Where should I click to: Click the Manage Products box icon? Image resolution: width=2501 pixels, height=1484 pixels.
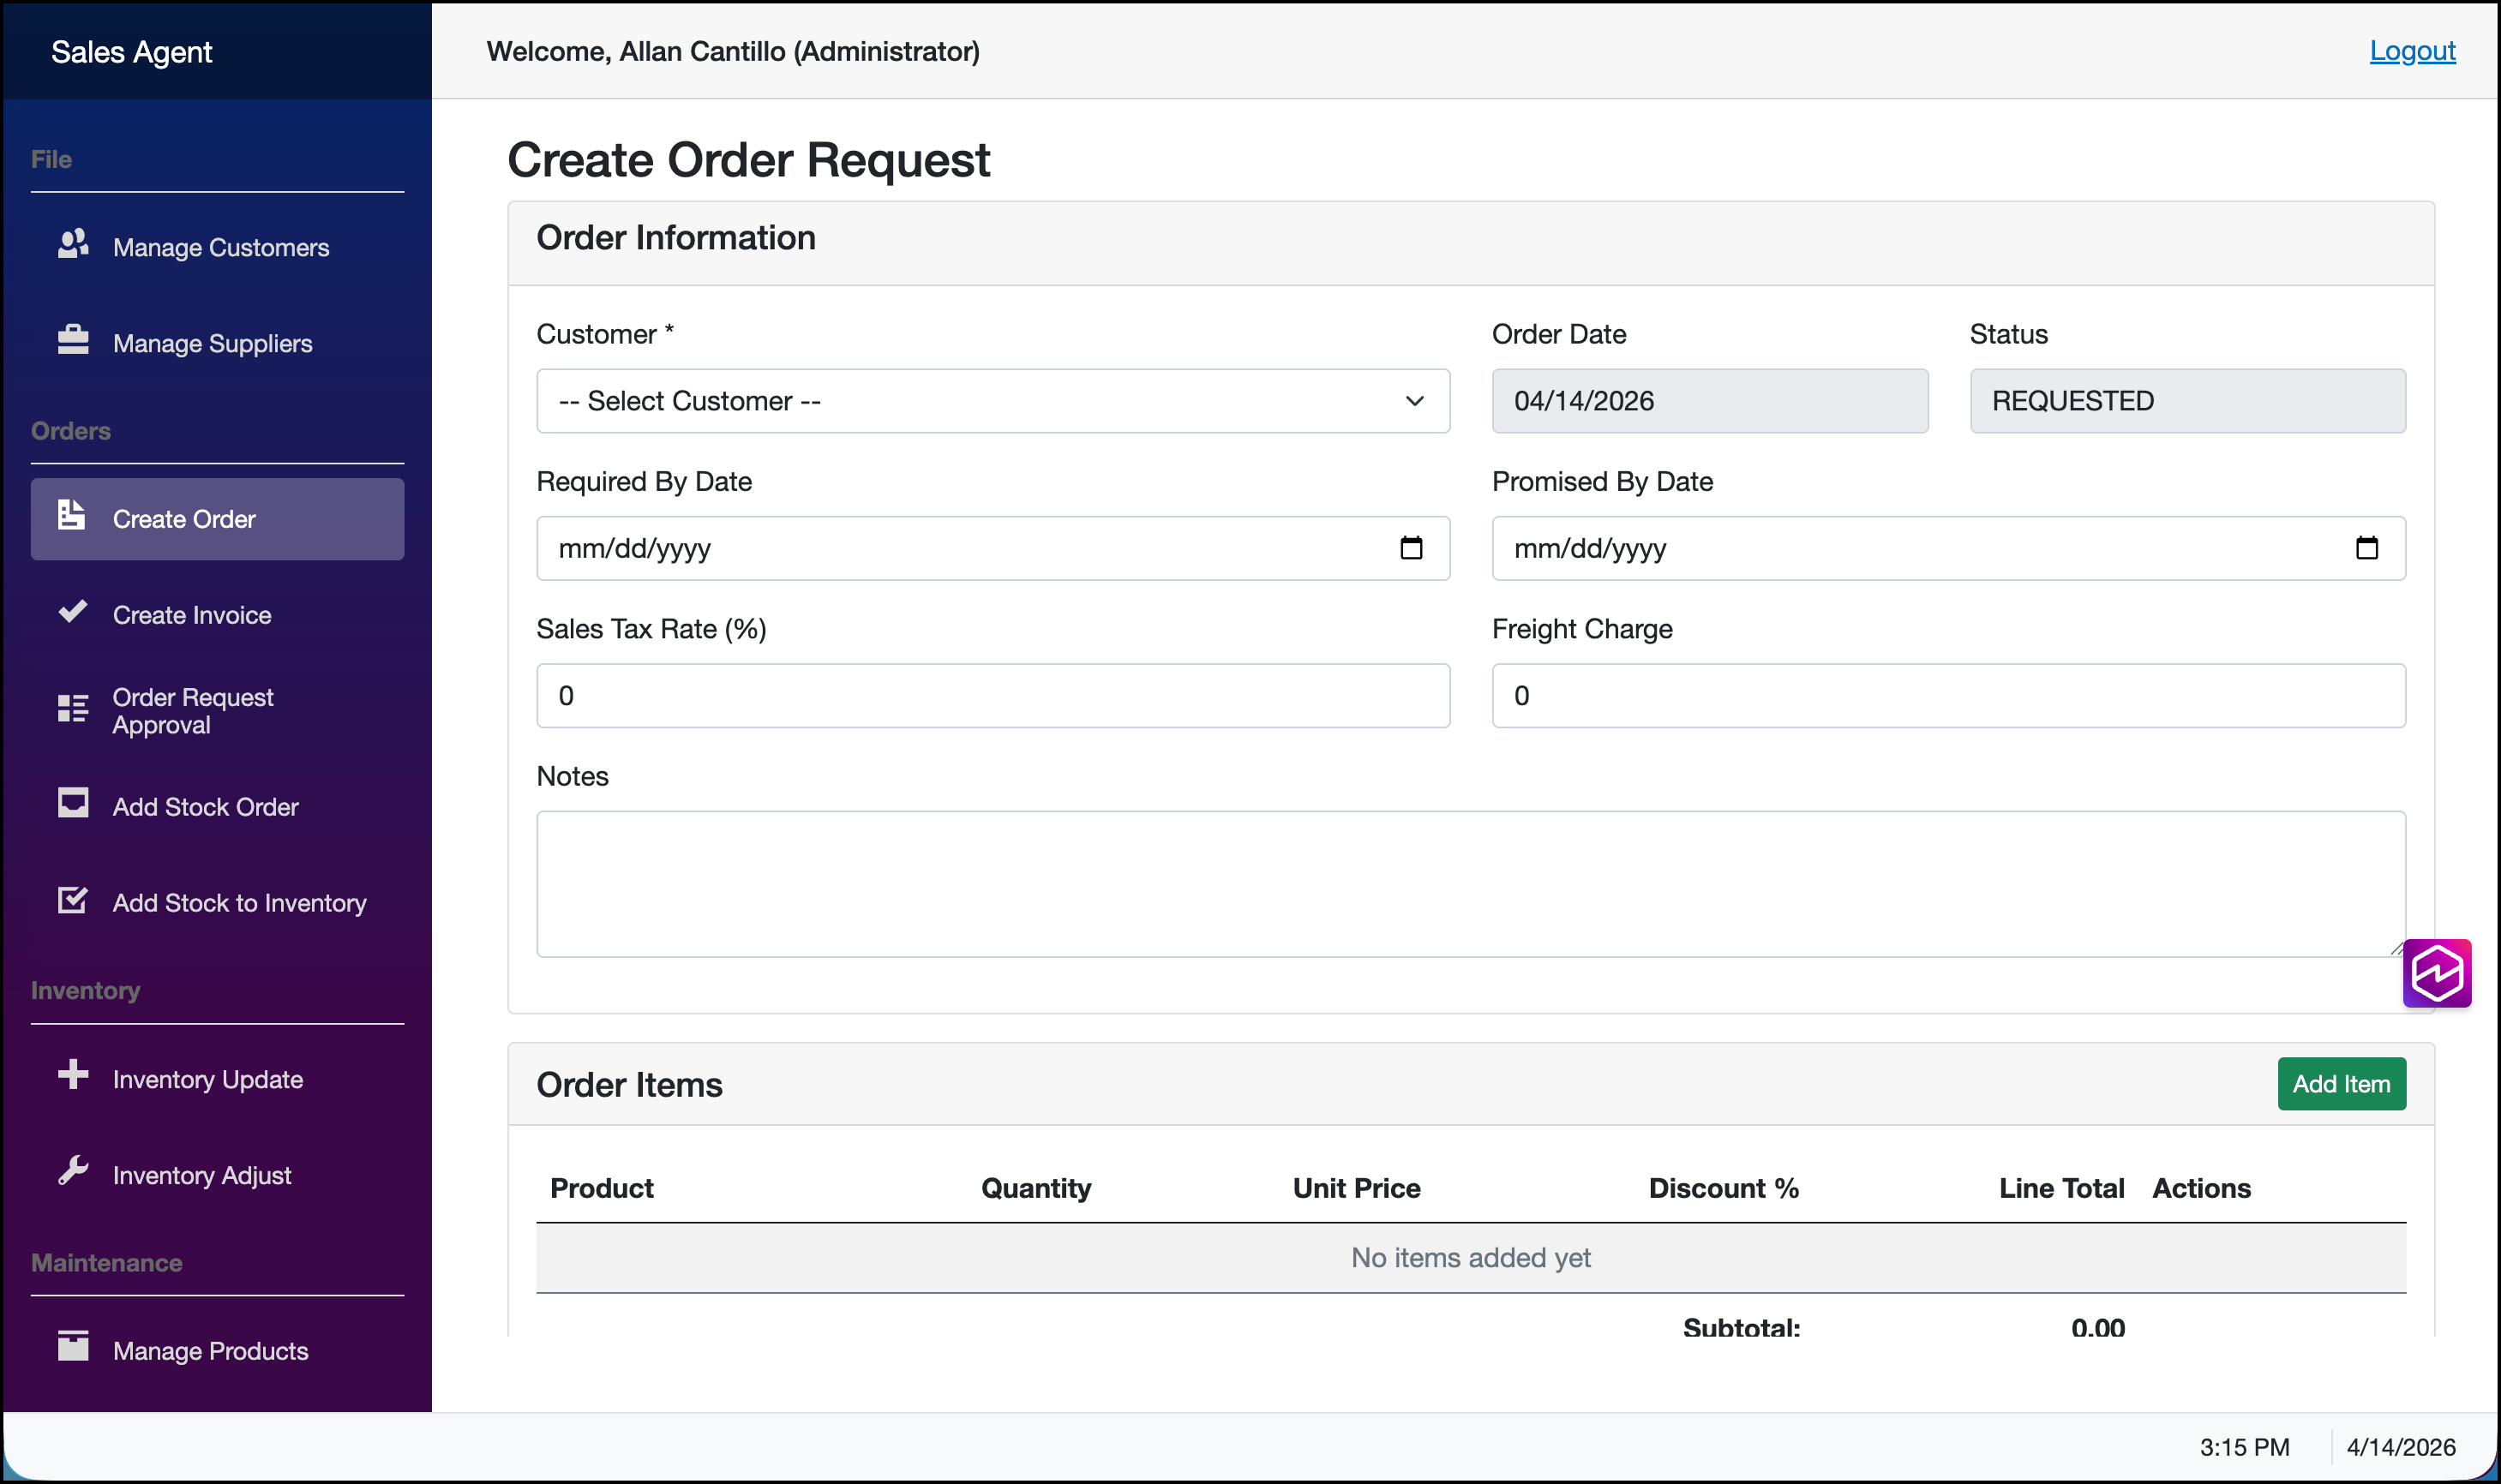pyautogui.click(x=72, y=1347)
